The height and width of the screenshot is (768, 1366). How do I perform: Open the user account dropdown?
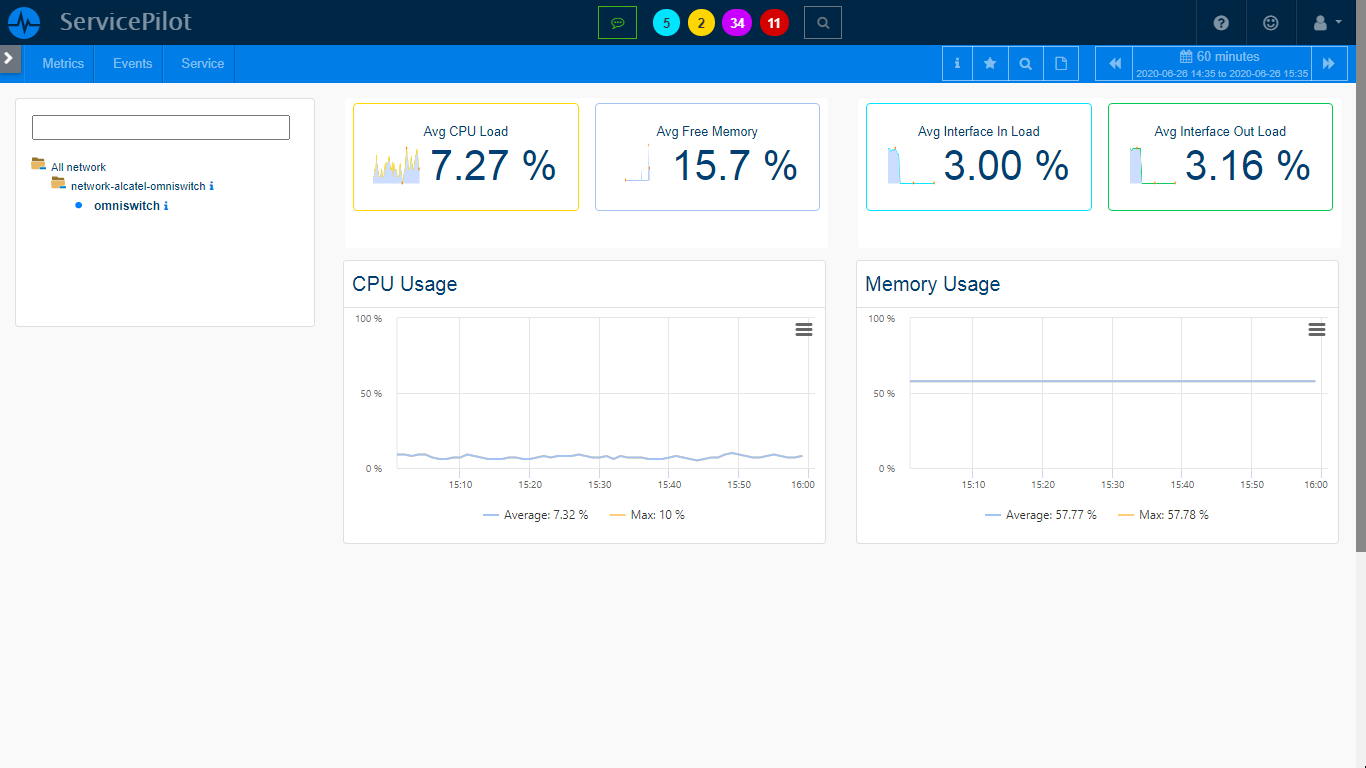[x=1326, y=22]
